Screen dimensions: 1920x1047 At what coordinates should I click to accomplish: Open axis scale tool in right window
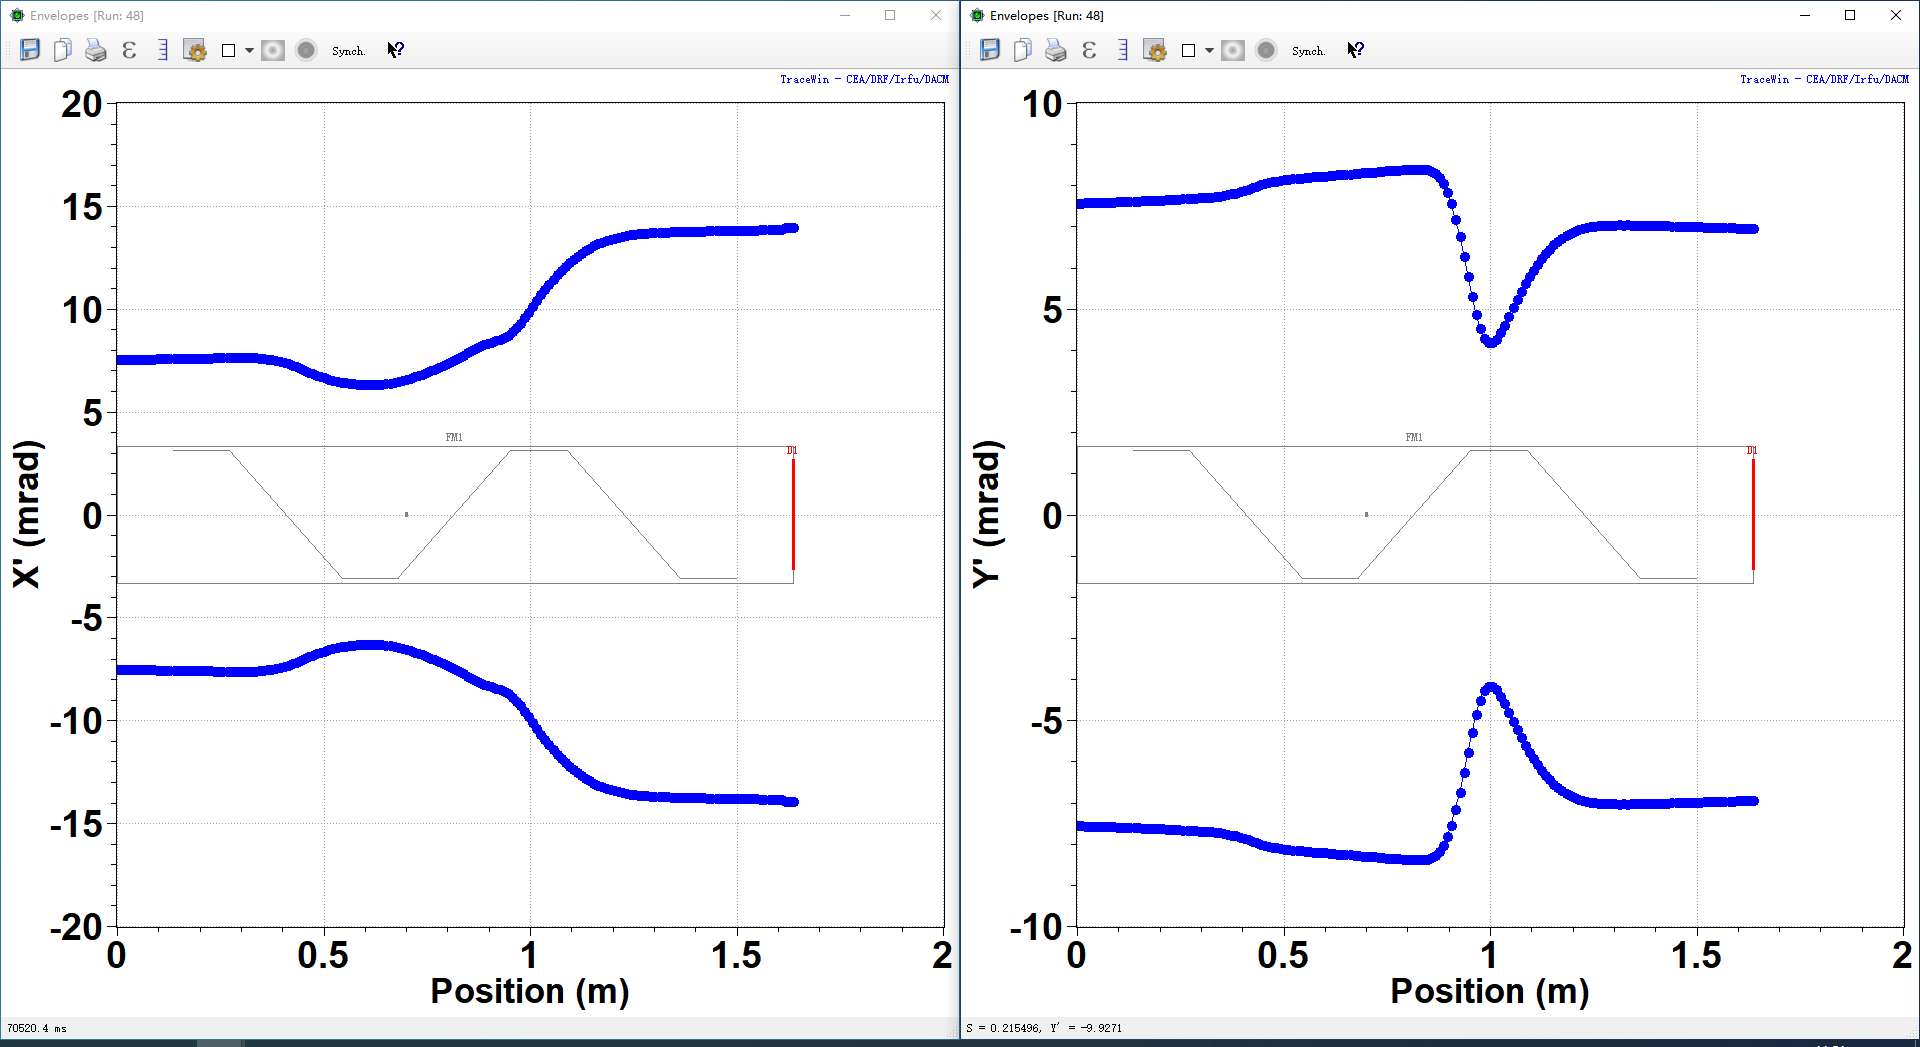pos(1122,50)
